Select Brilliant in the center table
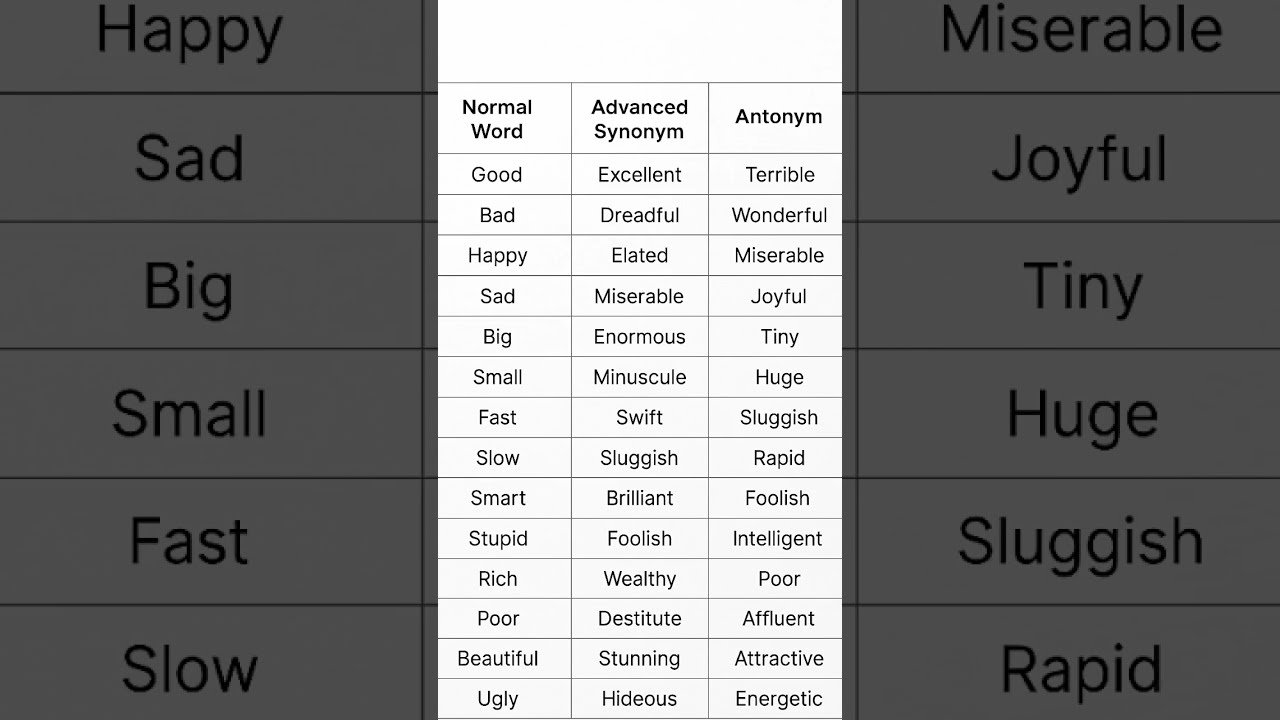Screen dimensions: 1280x720 coord(639,498)
